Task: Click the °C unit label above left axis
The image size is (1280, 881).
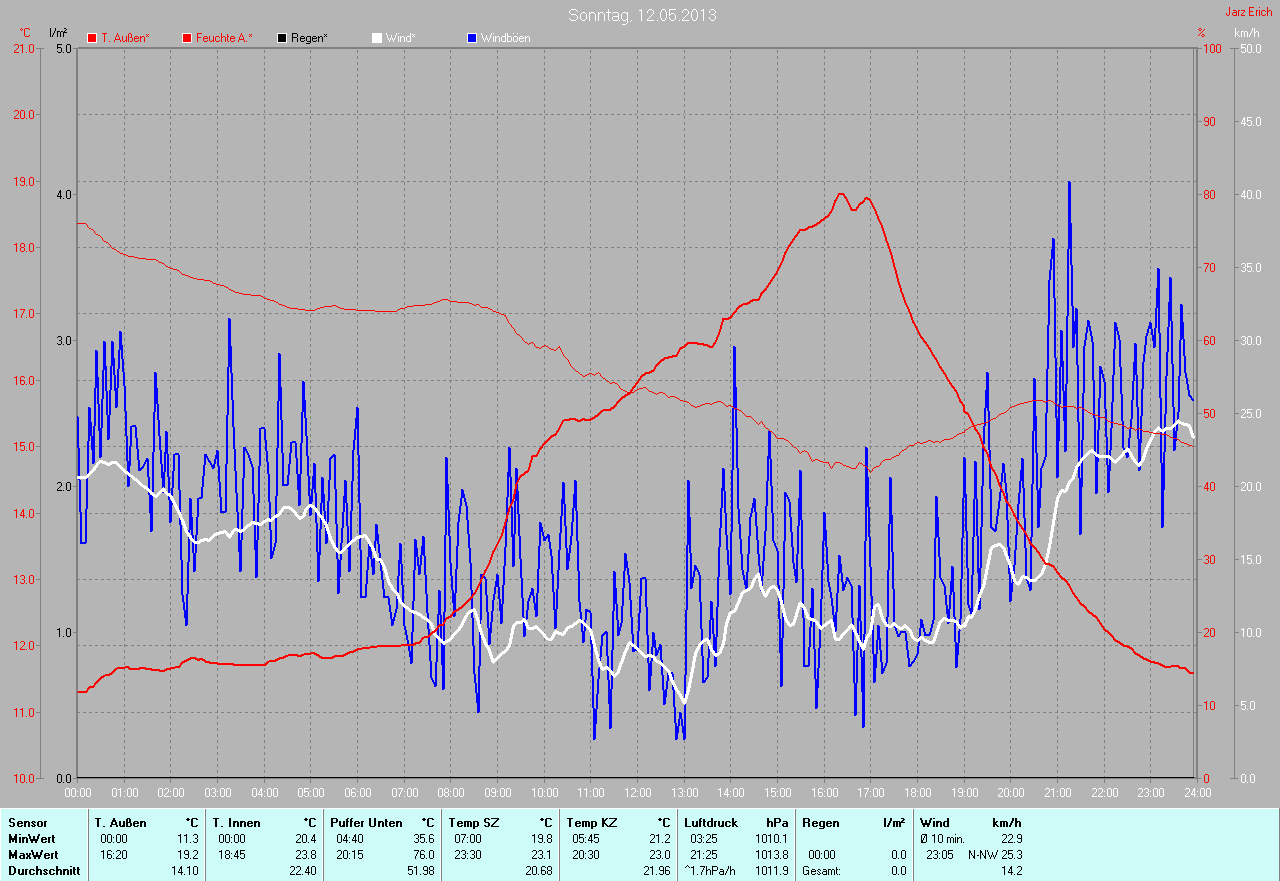Action: (25, 33)
